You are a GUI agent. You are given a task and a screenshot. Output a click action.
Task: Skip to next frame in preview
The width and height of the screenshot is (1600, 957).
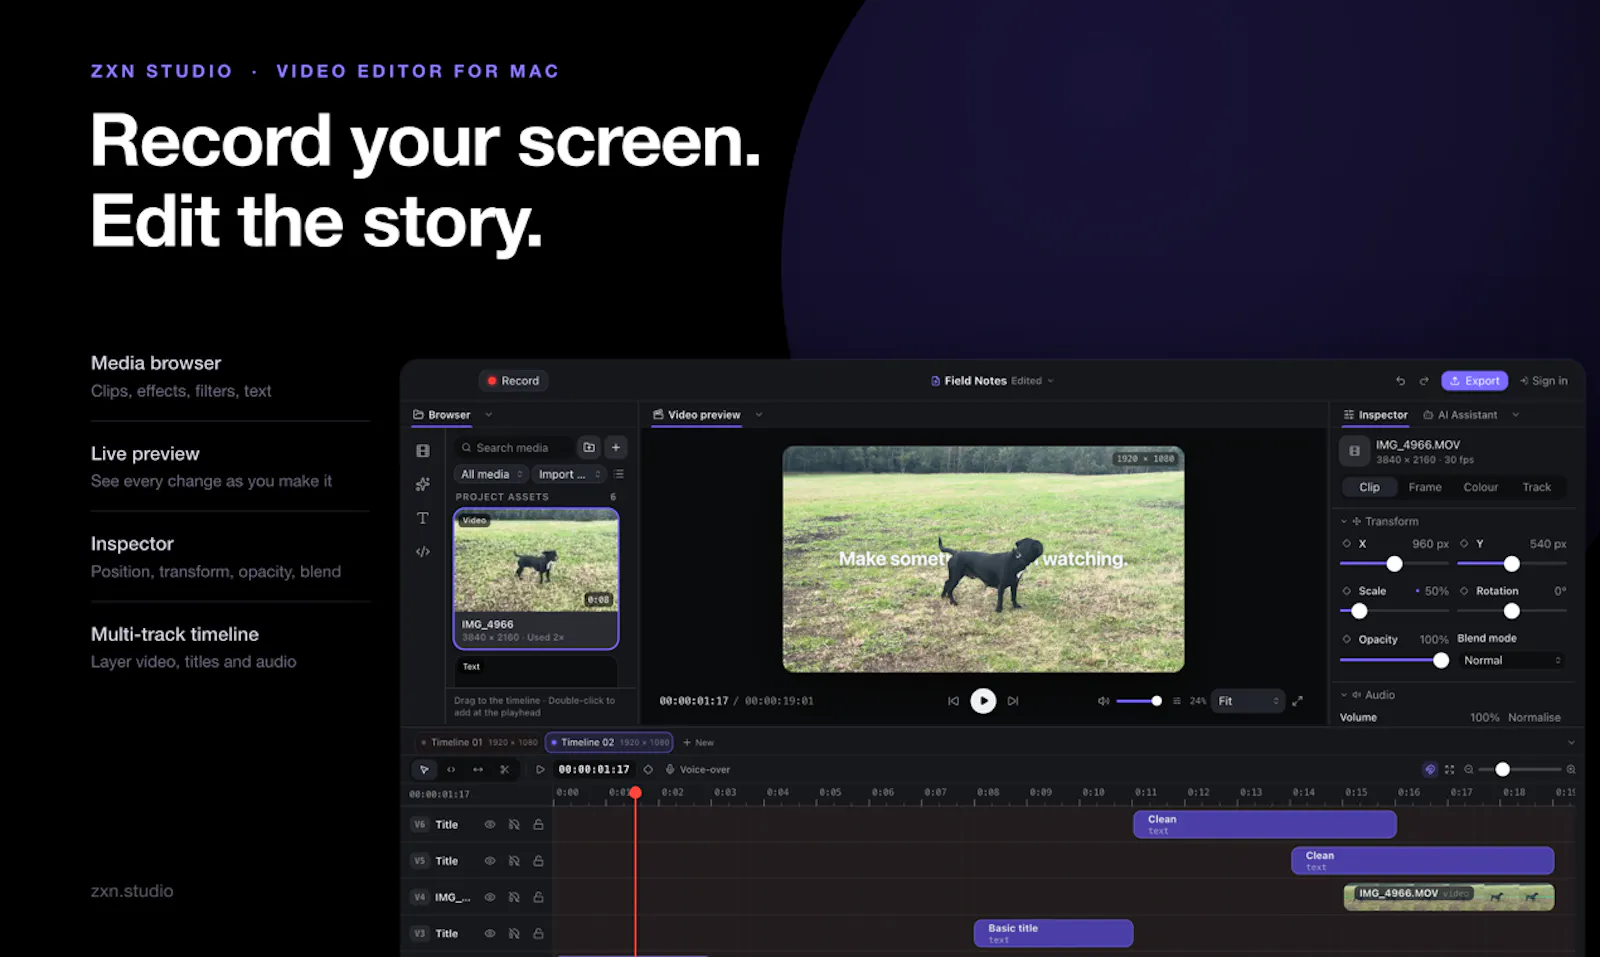(1013, 701)
